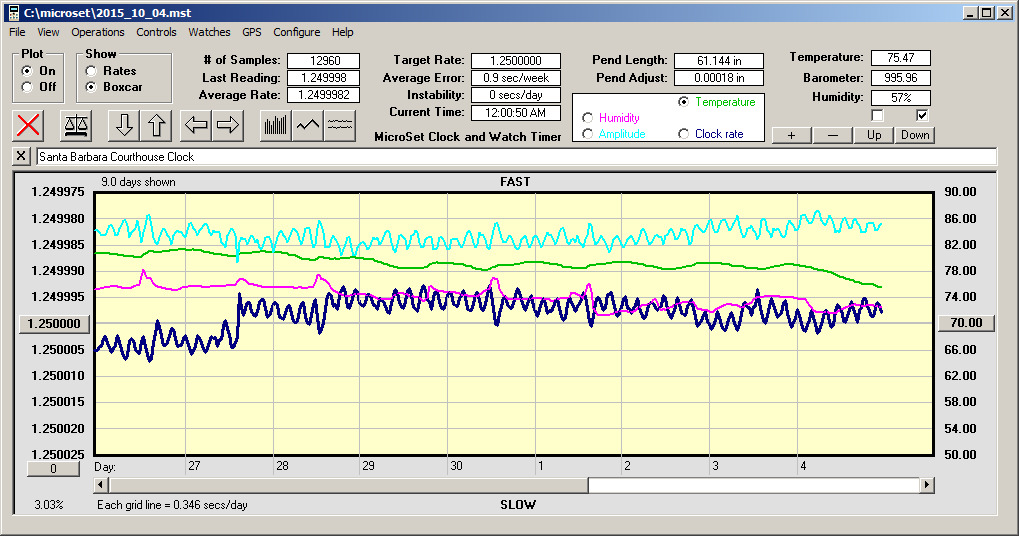
Task: Click the scrollbar left arrow
Action: click(101, 485)
